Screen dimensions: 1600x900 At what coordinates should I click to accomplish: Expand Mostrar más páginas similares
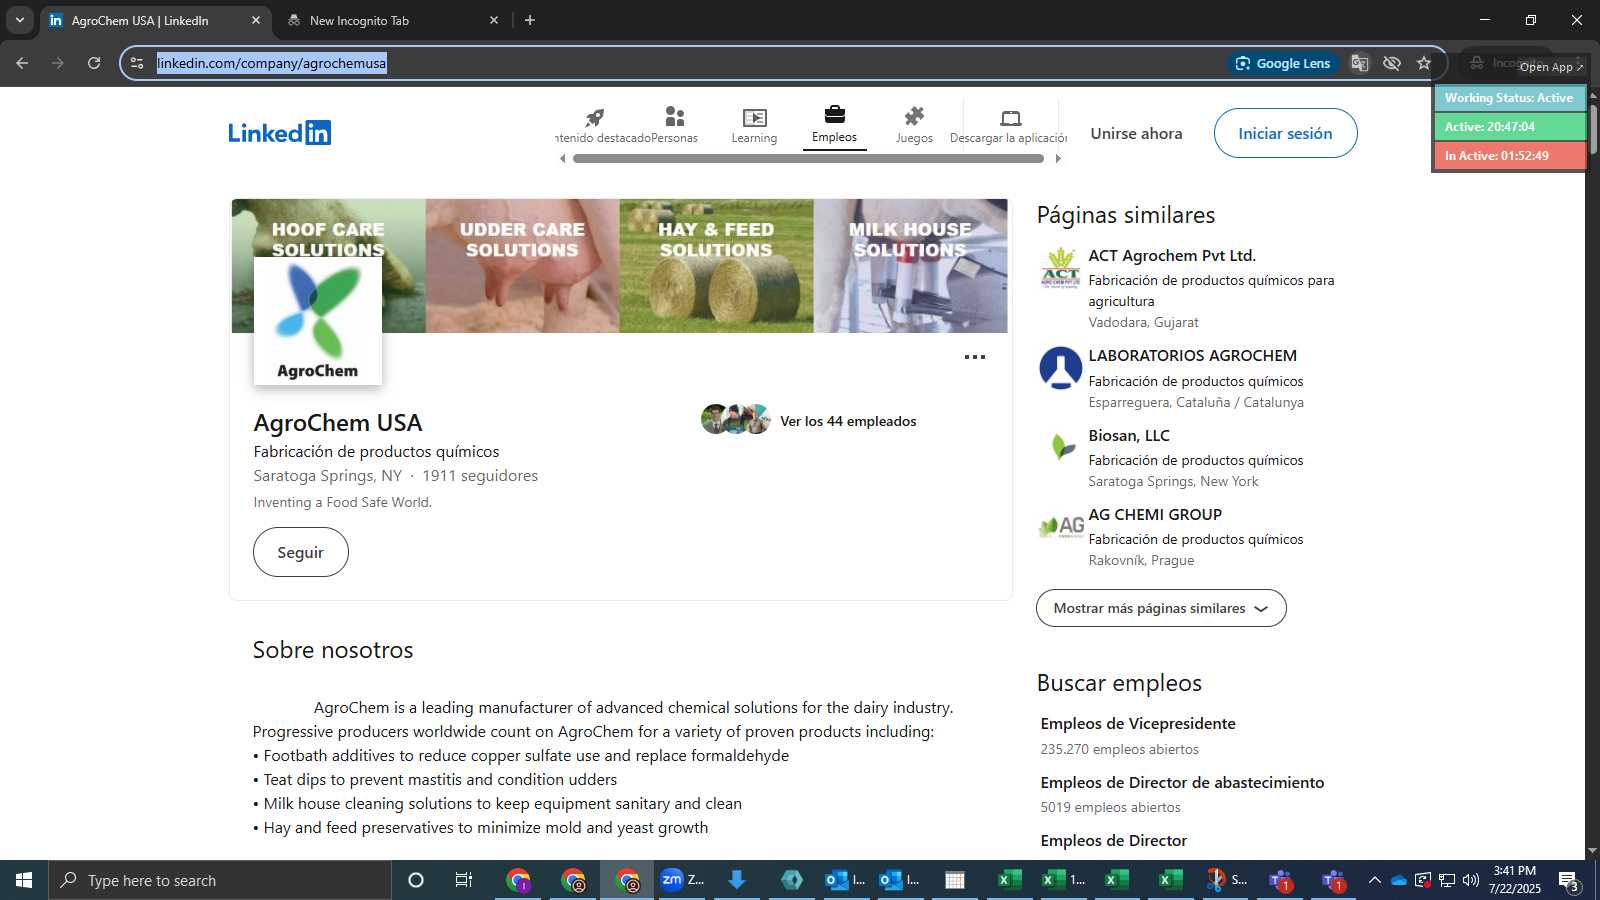coord(1161,608)
